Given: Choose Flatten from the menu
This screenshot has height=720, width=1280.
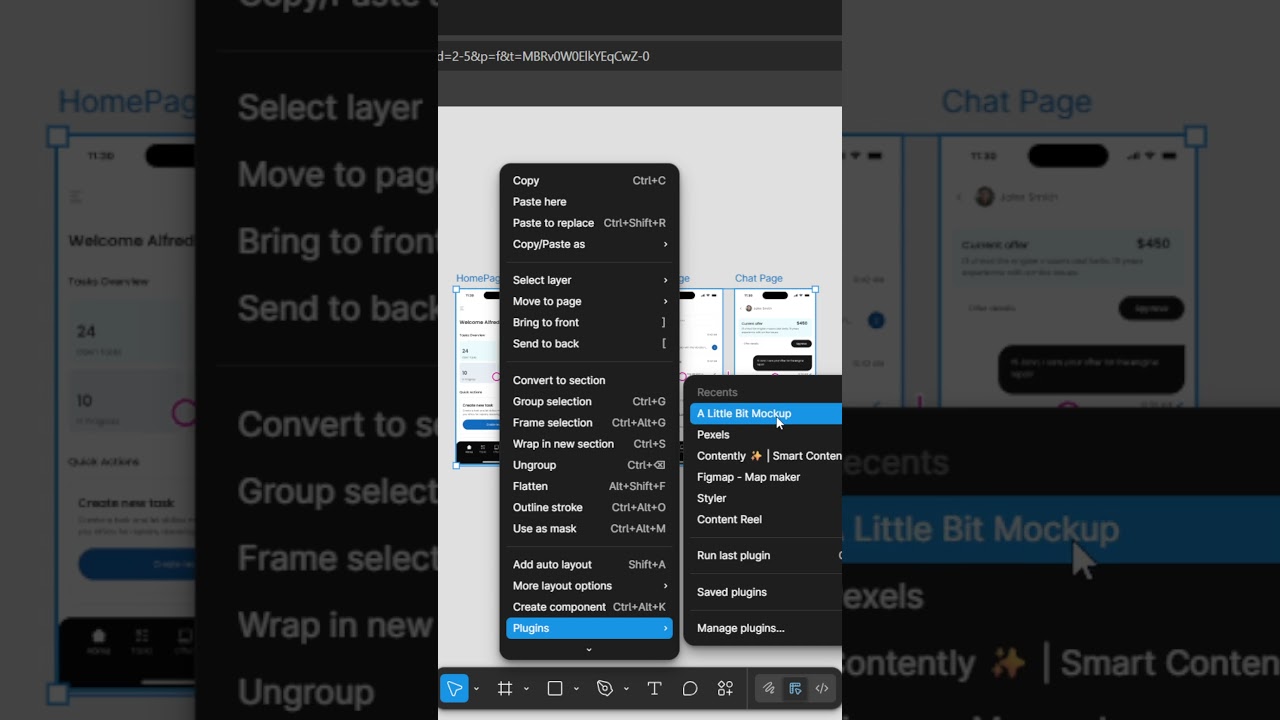Looking at the screenshot, I should coord(589,486).
